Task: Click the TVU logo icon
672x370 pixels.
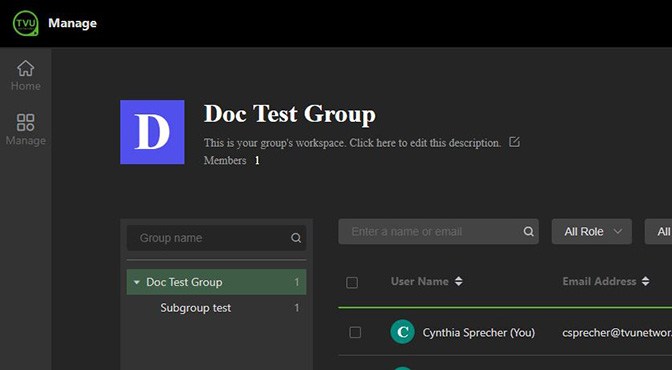Action: 26,23
